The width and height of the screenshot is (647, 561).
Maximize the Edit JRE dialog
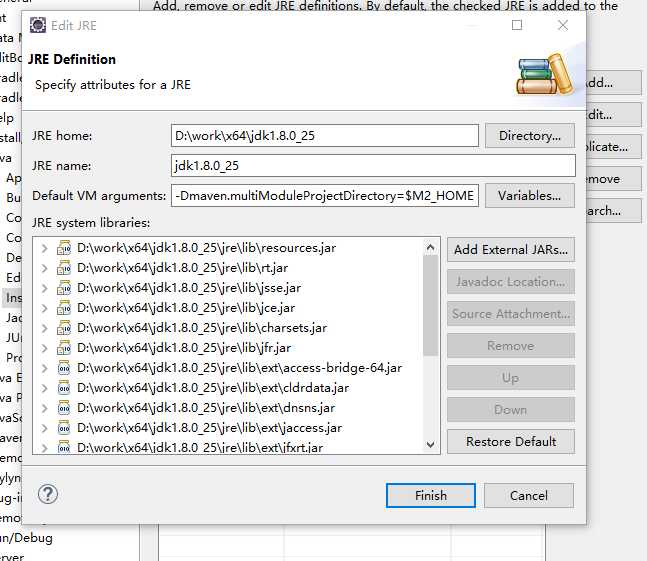[517, 26]
